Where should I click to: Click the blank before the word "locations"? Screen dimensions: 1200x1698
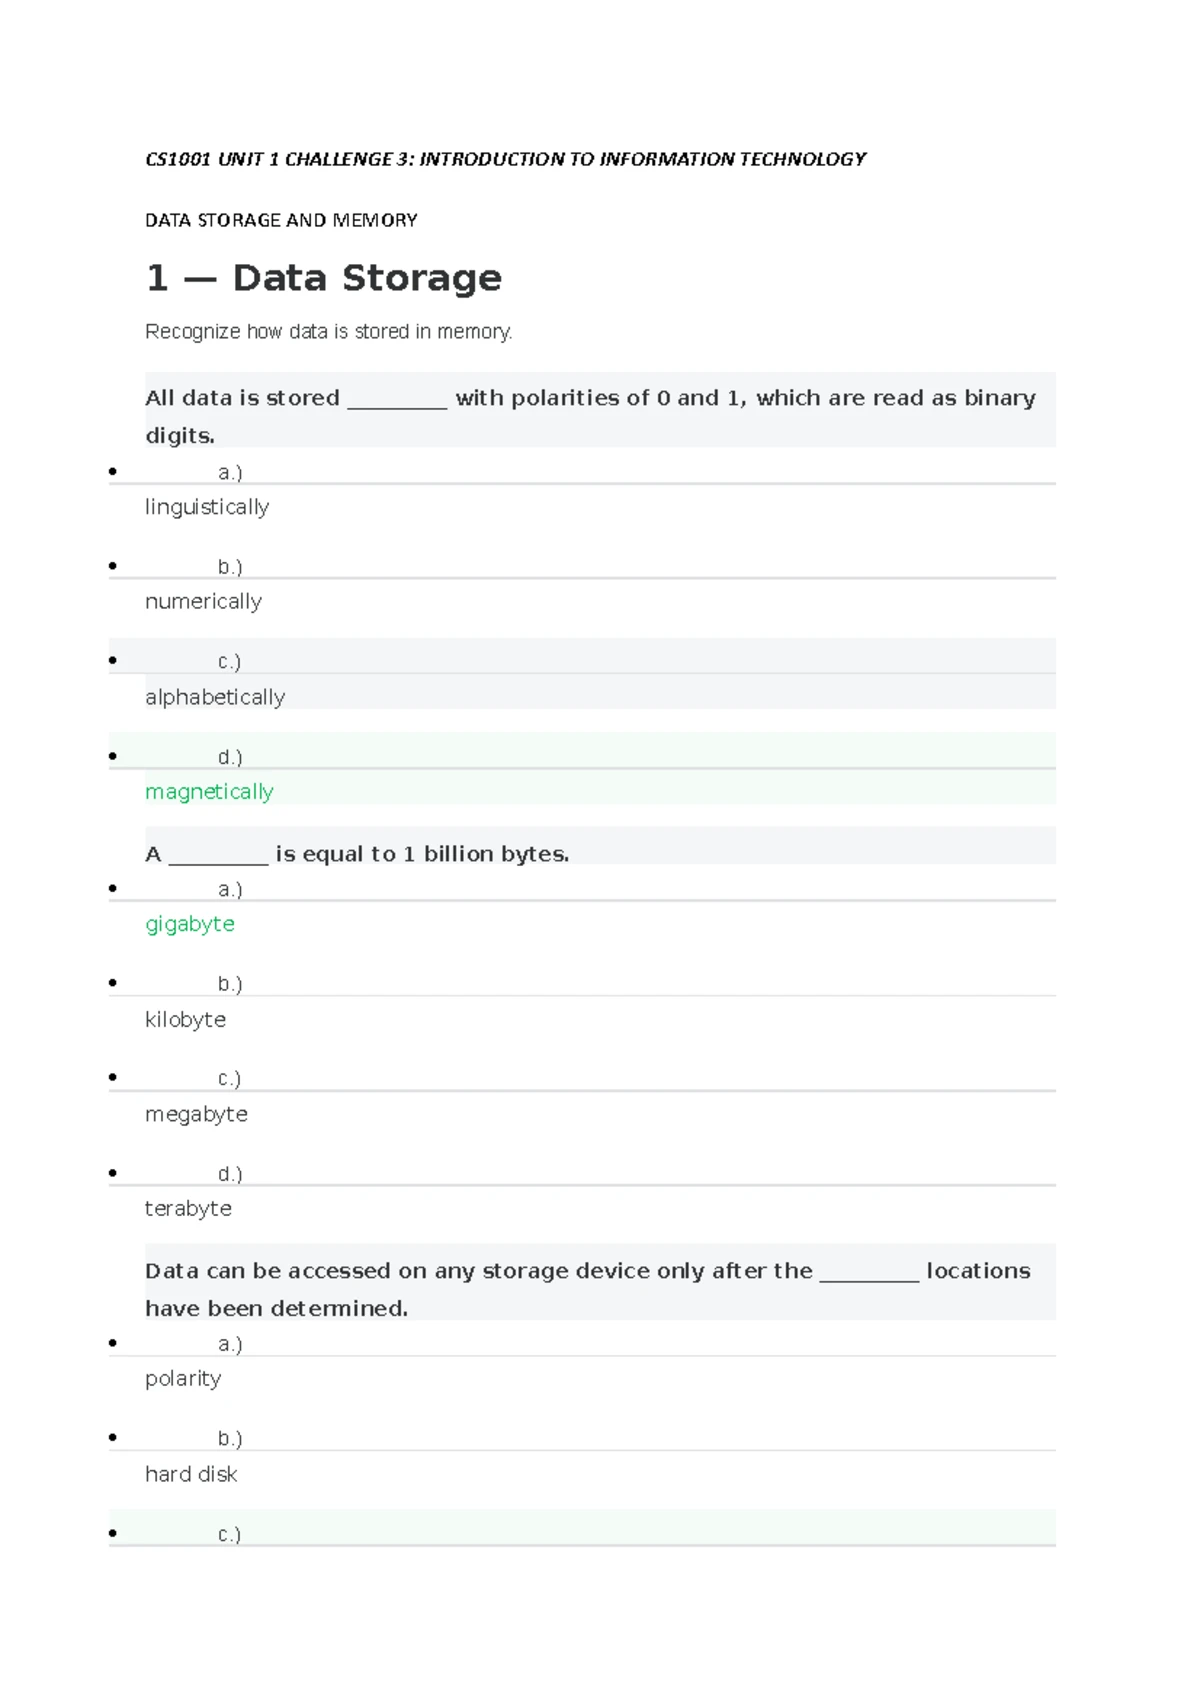869,1273
